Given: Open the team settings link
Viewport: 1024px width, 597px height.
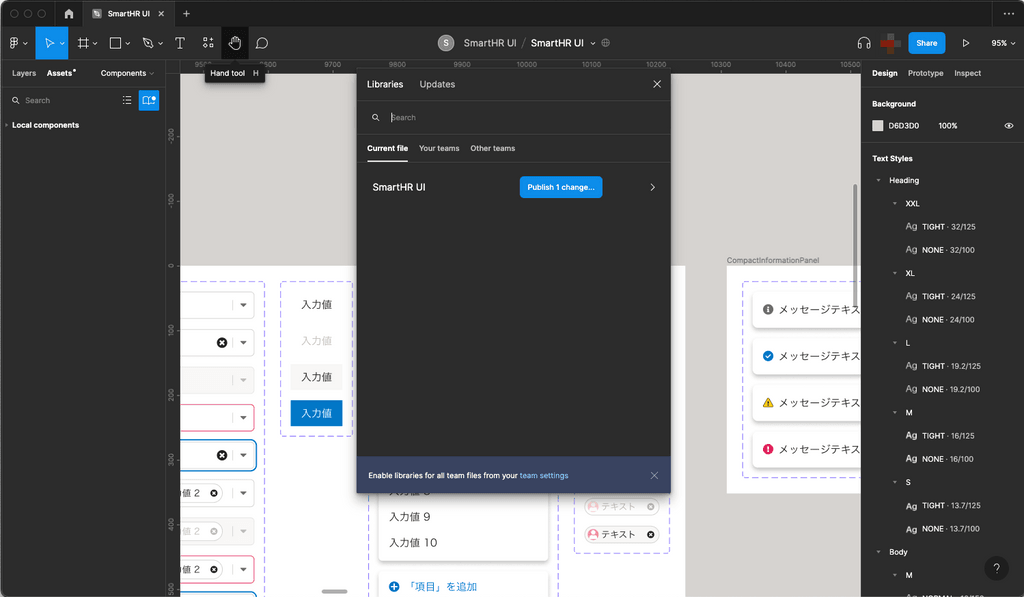Looking at the screenshot, I should point(544,475).
